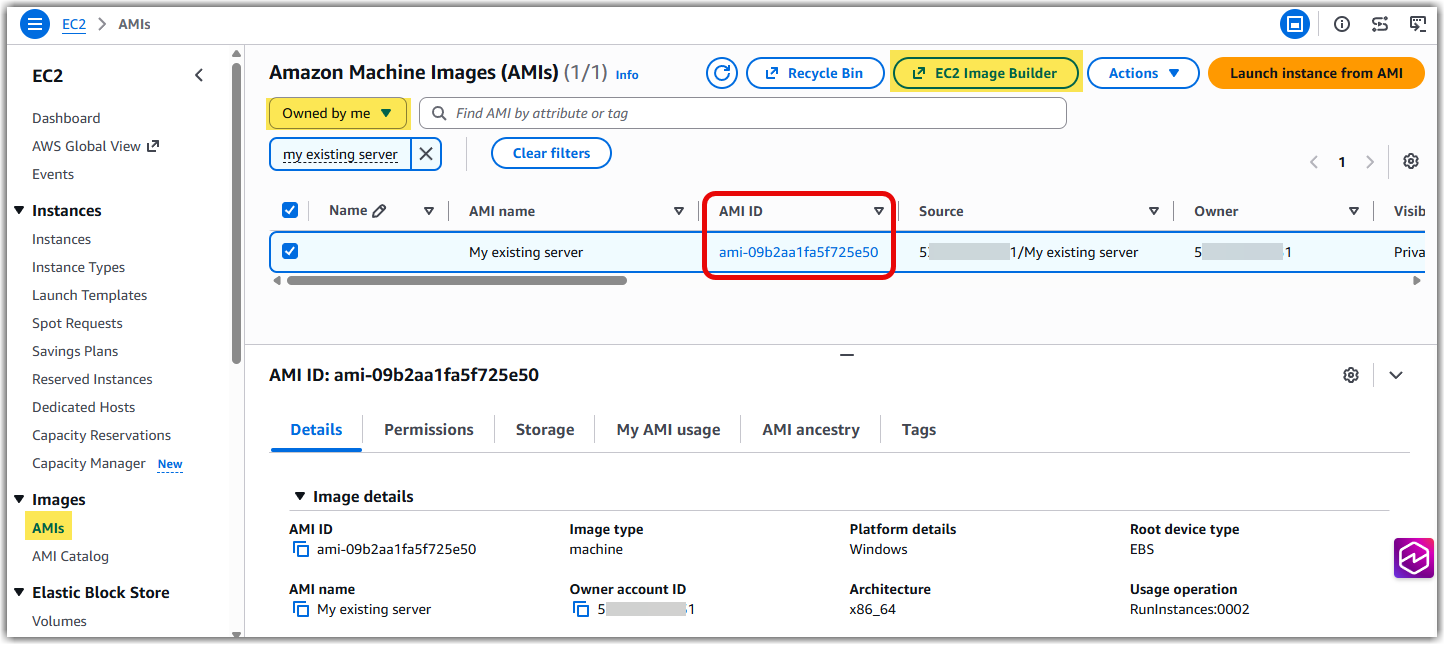This screenshot has width=1445, height=645.
Task: Click the header icon left of CloudShell
Action: click(1380, 24)
